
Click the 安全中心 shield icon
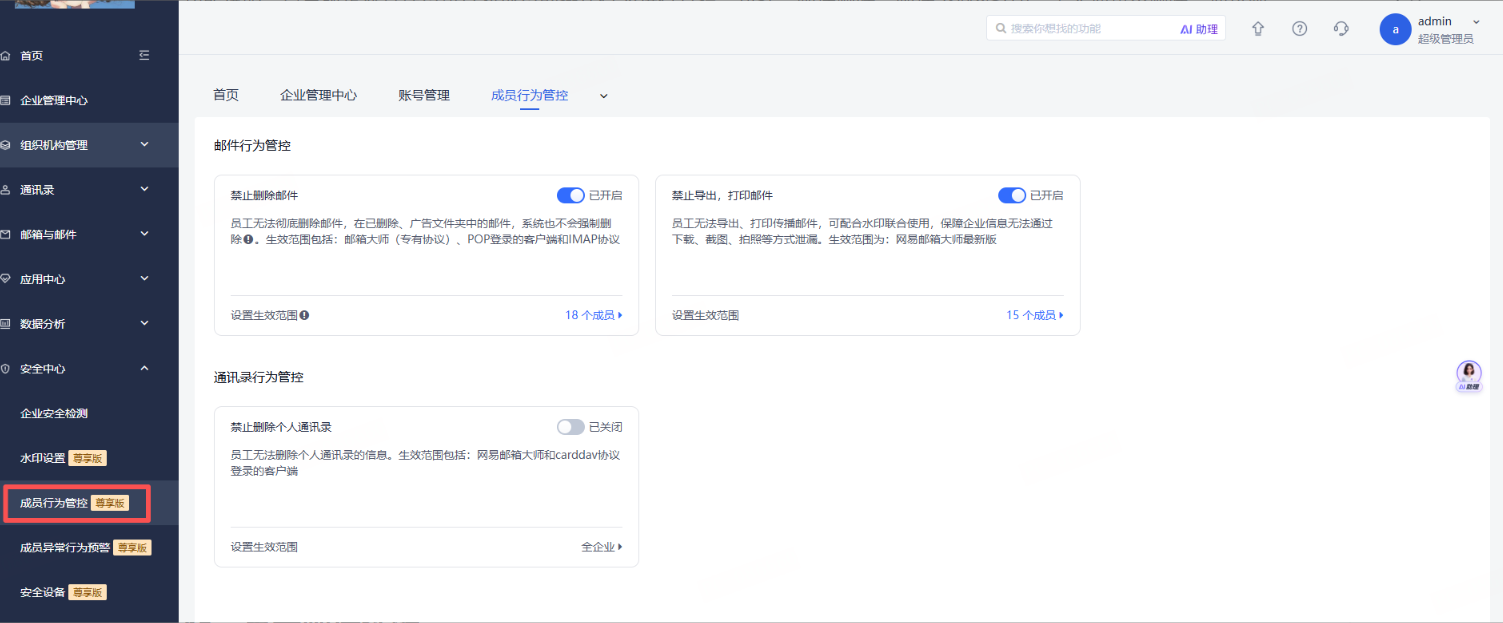coord(5,369)
